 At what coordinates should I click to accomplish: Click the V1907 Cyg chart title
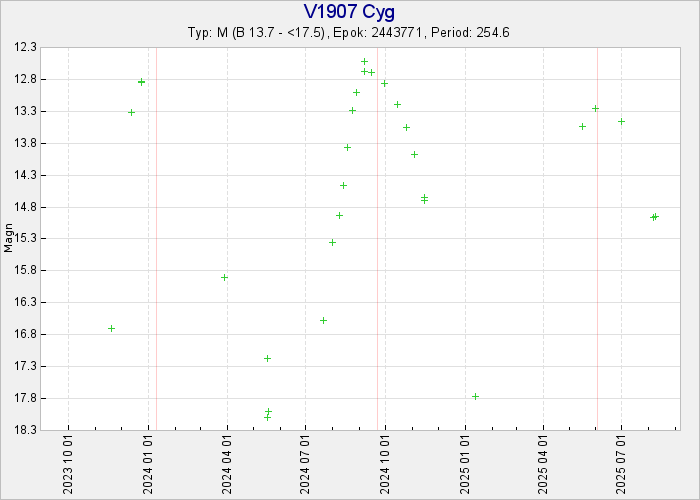point(349,12)
